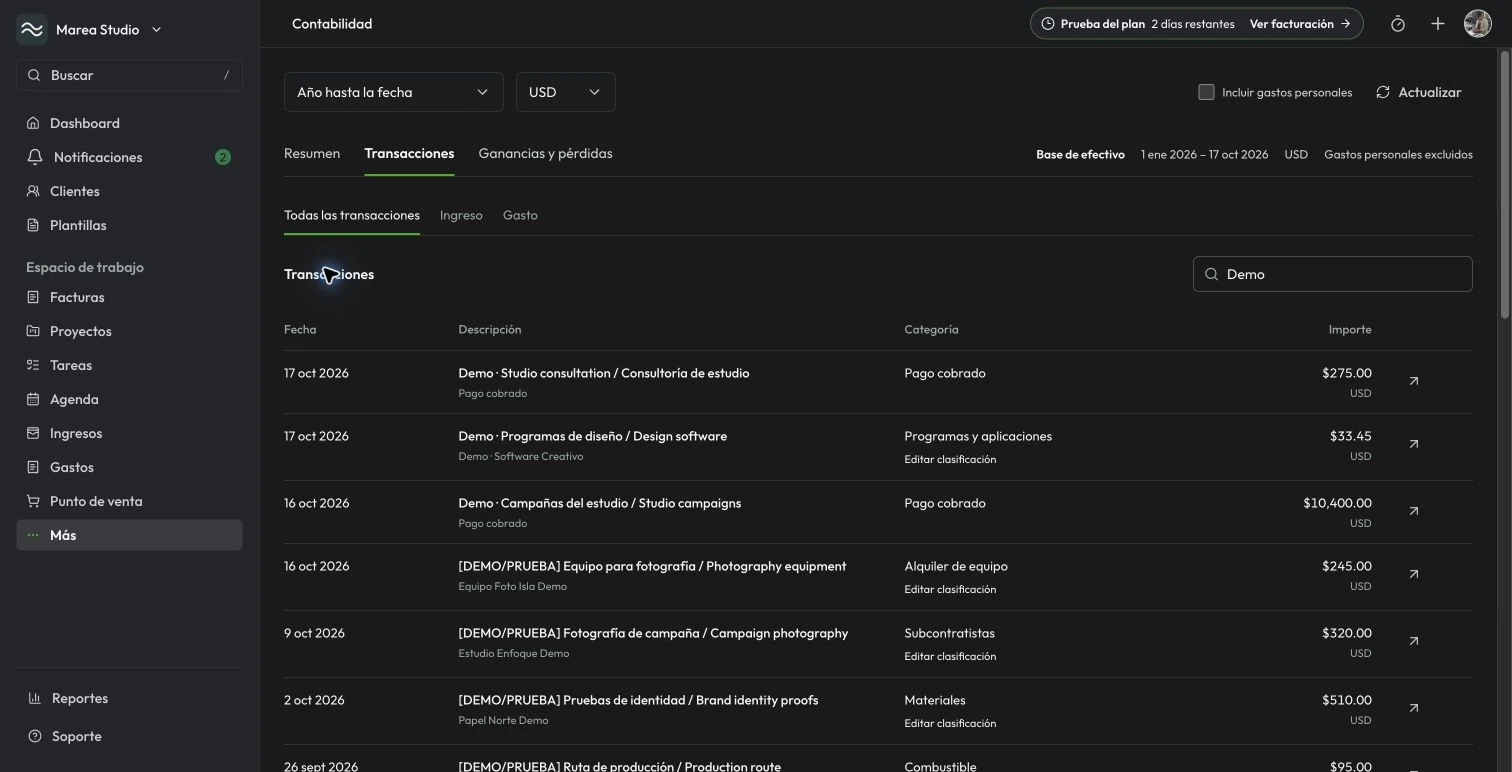
Task: Open Gastos in the sidebar
Action: tap(129, 467)
